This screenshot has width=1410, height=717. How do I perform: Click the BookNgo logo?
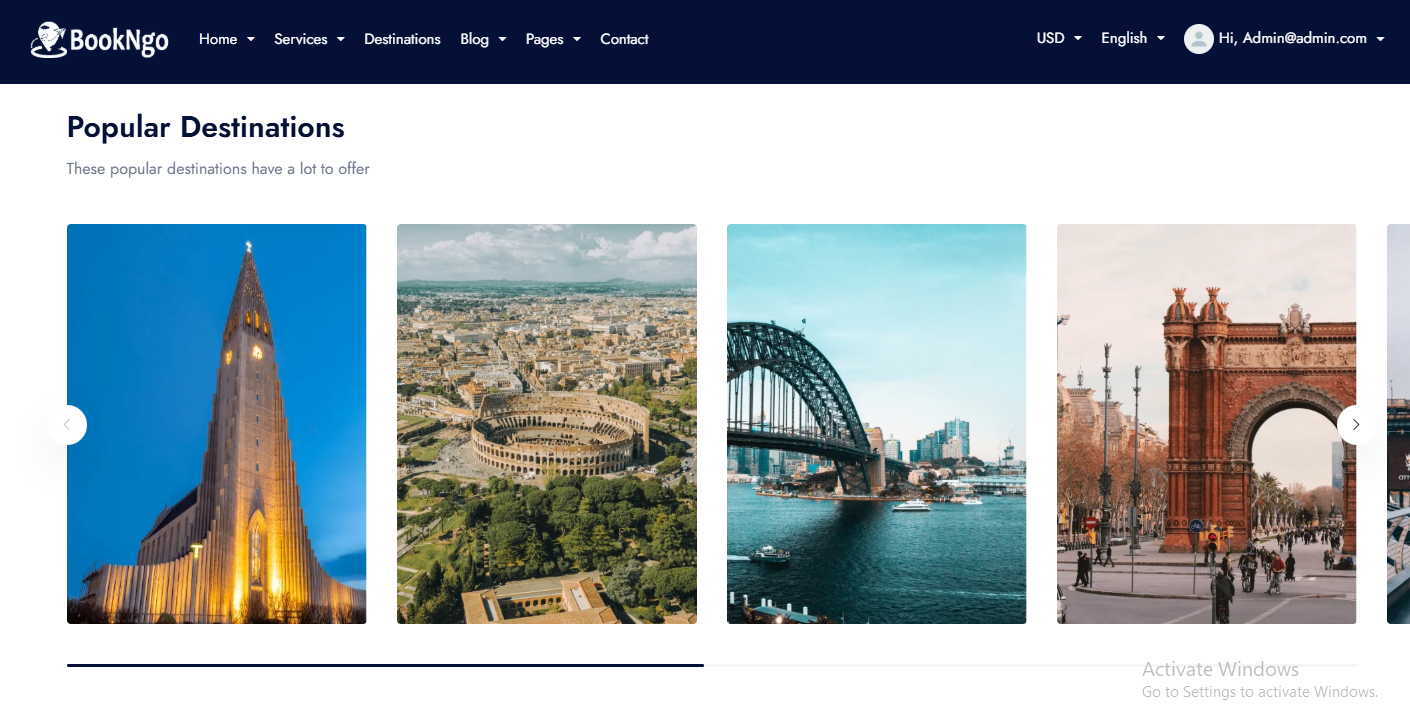[x=99, y=40]
